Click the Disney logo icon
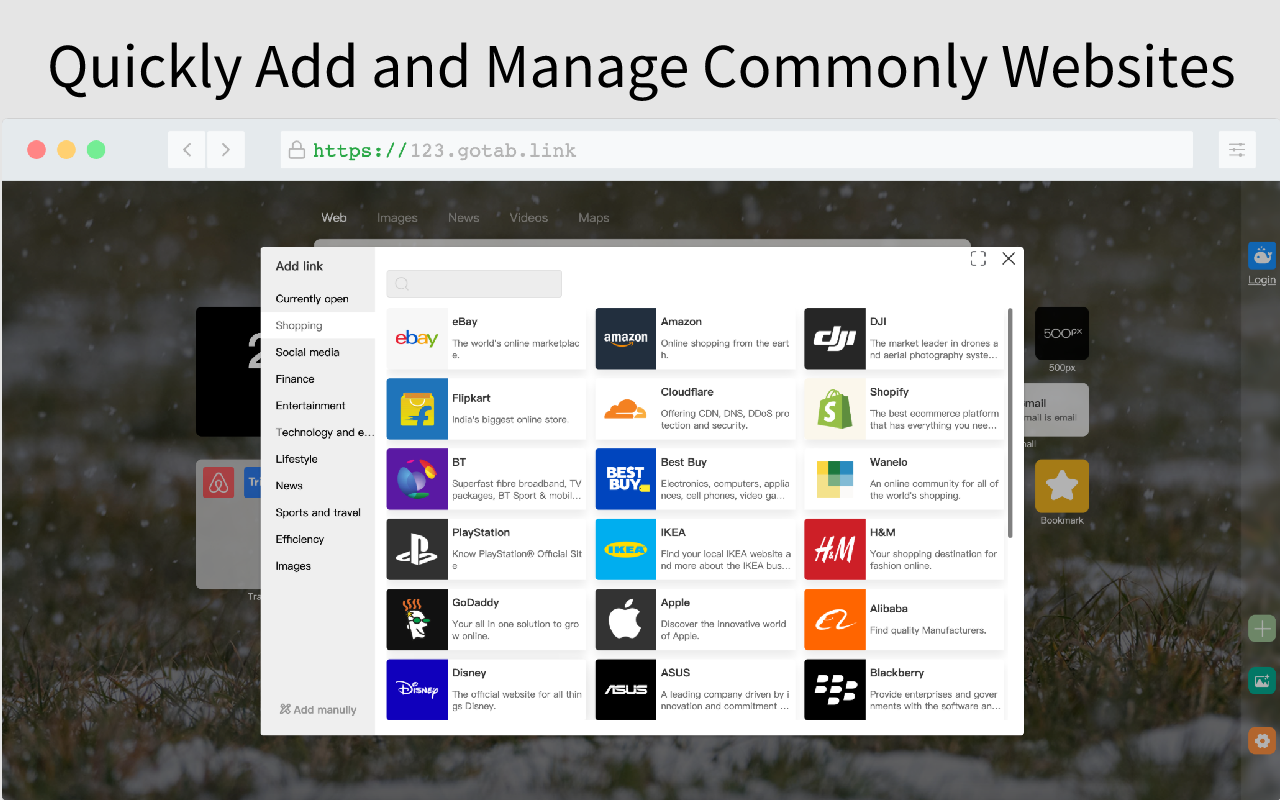Image resolution: width=1280 pixels, height=800 pixels. tap(417, 689)
